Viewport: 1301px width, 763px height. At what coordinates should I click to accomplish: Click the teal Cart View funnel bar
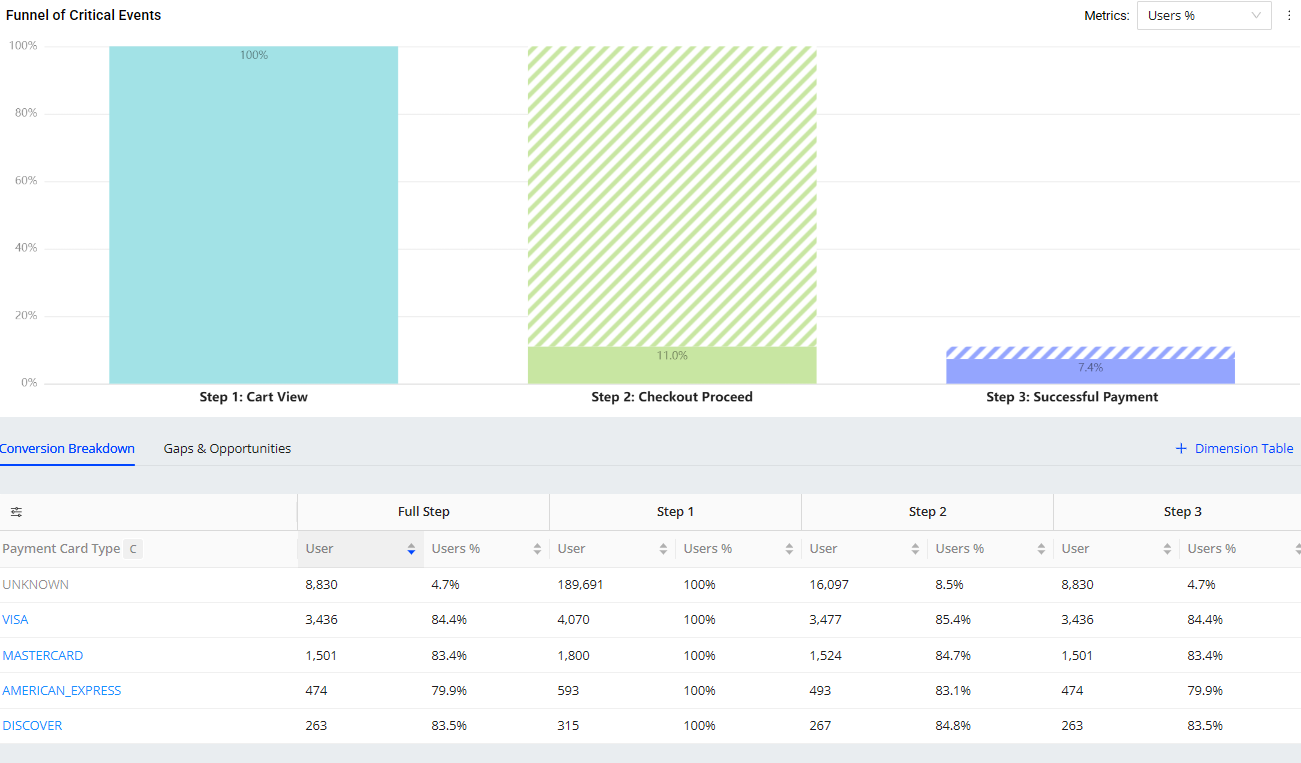pyautogui.click(x=253, y=215)
